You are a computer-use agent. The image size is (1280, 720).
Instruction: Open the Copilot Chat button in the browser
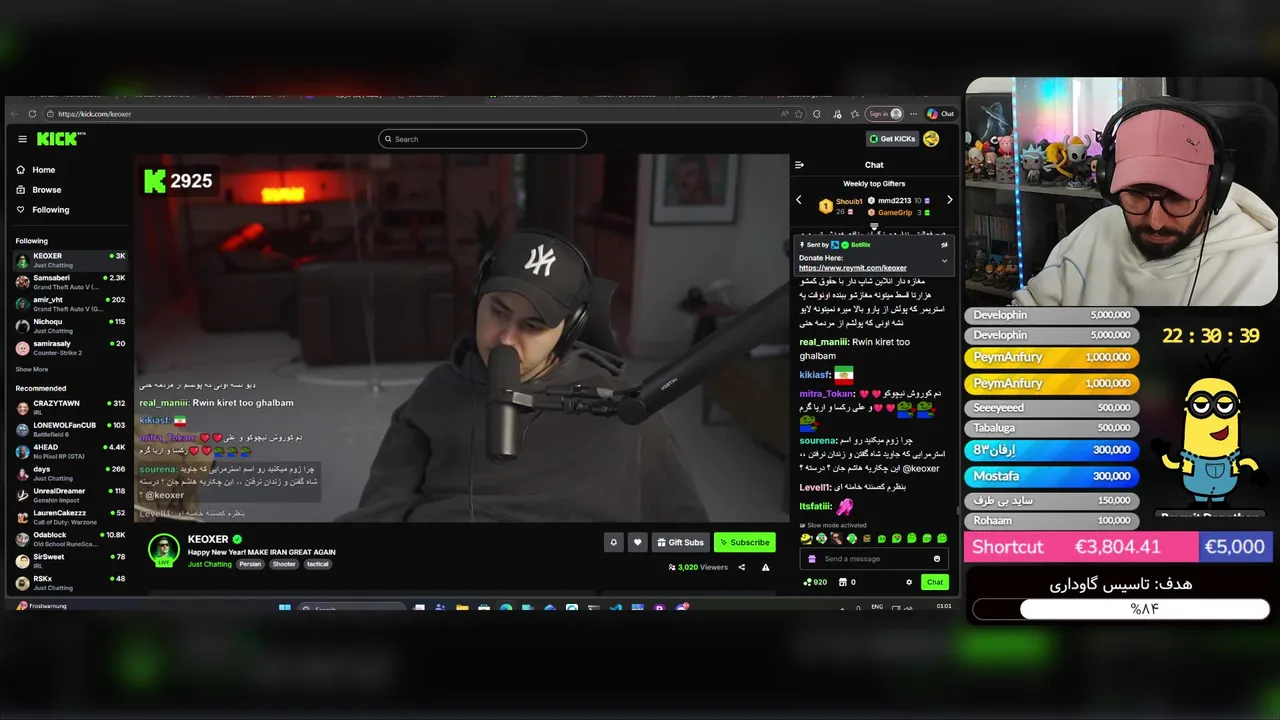[940, 114]
